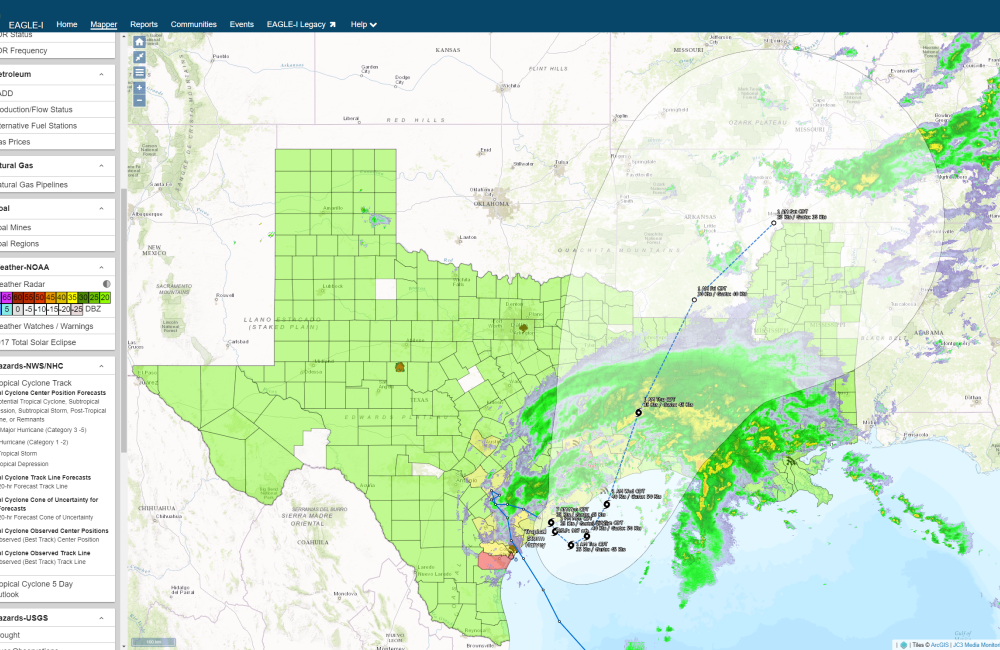Click the 'Hurricane (Category 1 -2)' legend entry

34,442
